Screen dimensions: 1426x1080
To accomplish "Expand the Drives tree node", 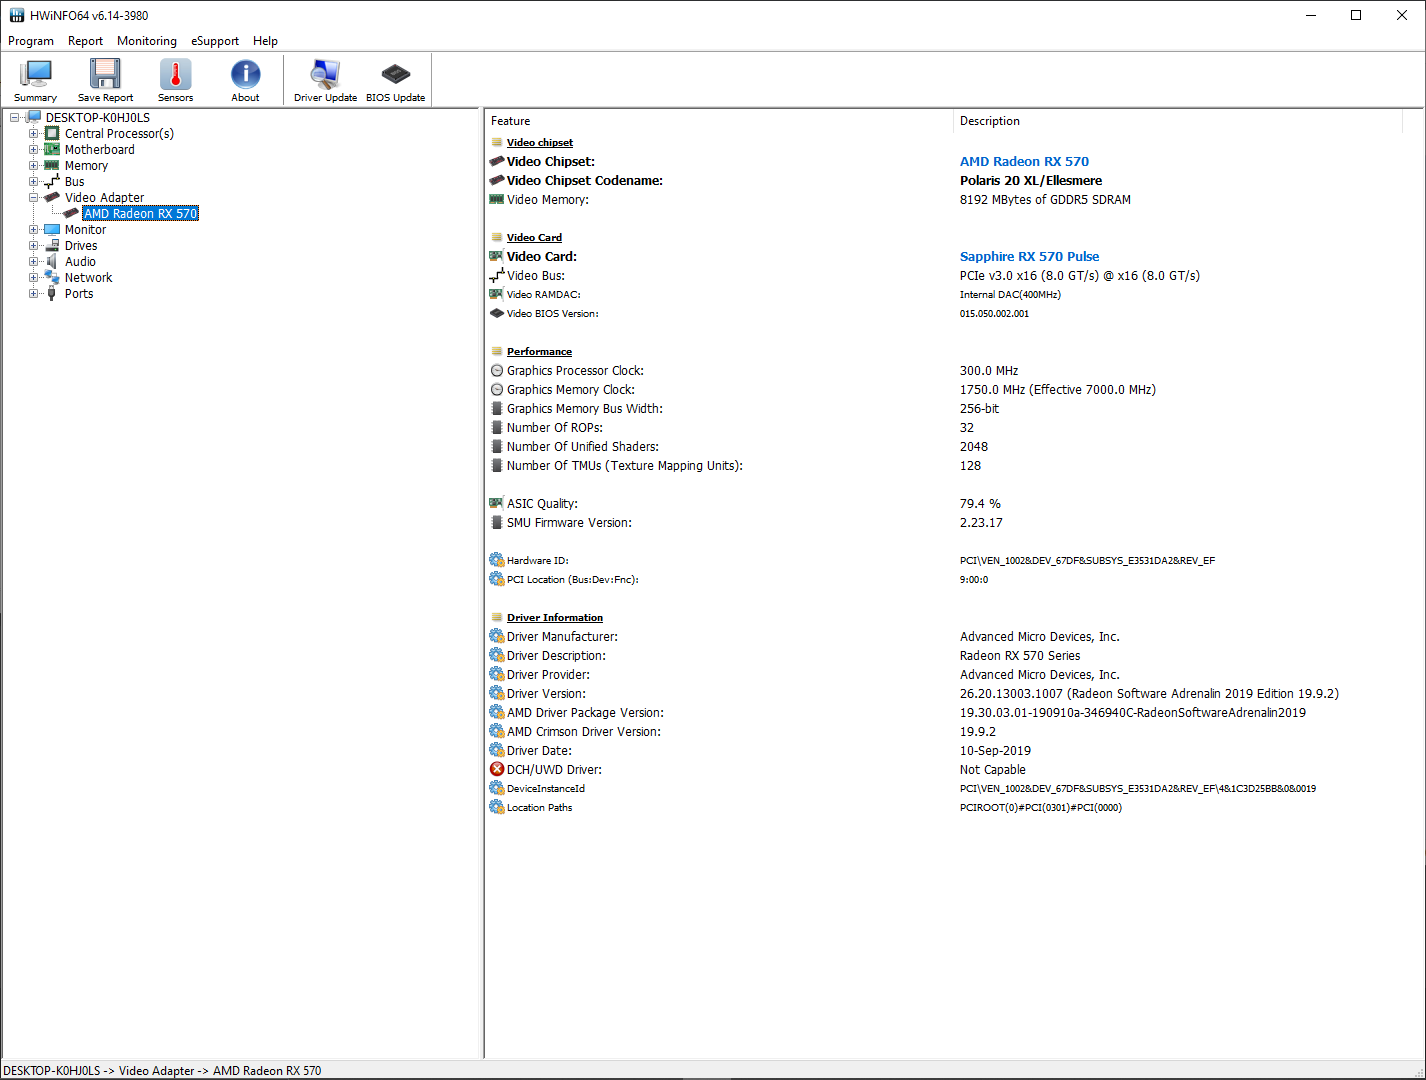I will tap(33, 245).
